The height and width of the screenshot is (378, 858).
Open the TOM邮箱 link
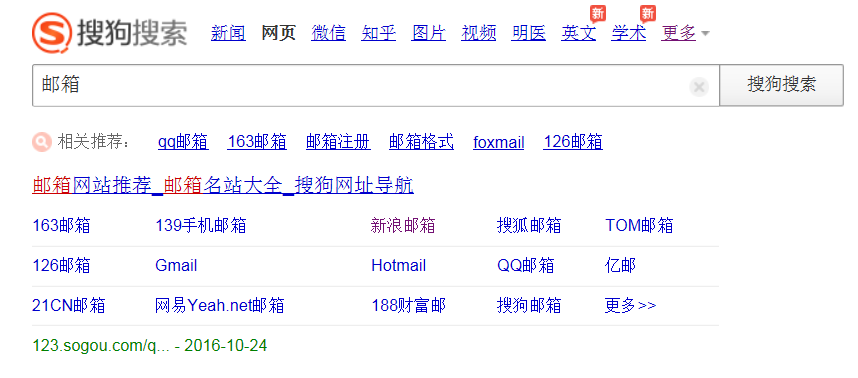(639, 225)
